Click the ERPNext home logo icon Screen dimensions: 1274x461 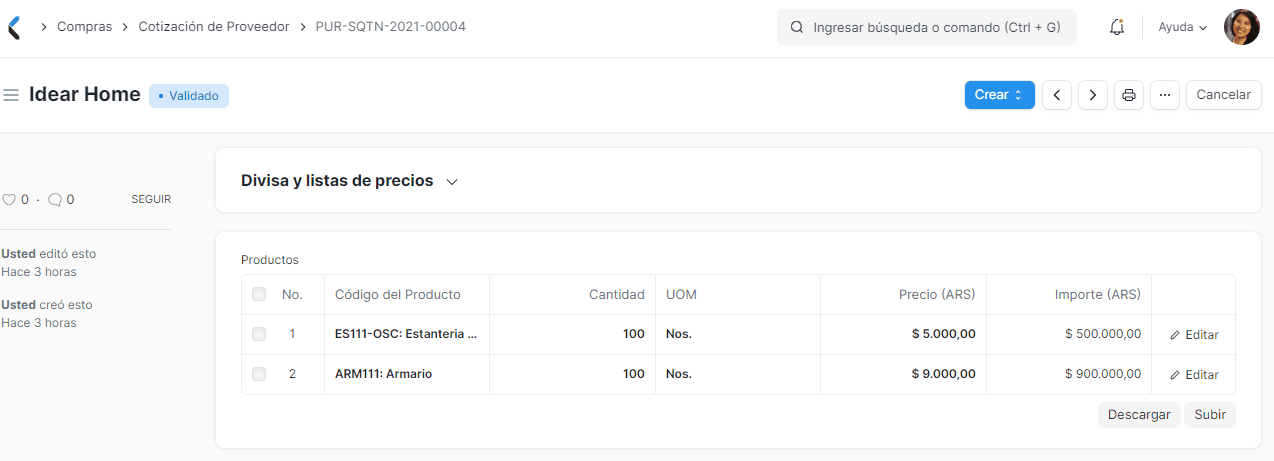pos(13,27)
